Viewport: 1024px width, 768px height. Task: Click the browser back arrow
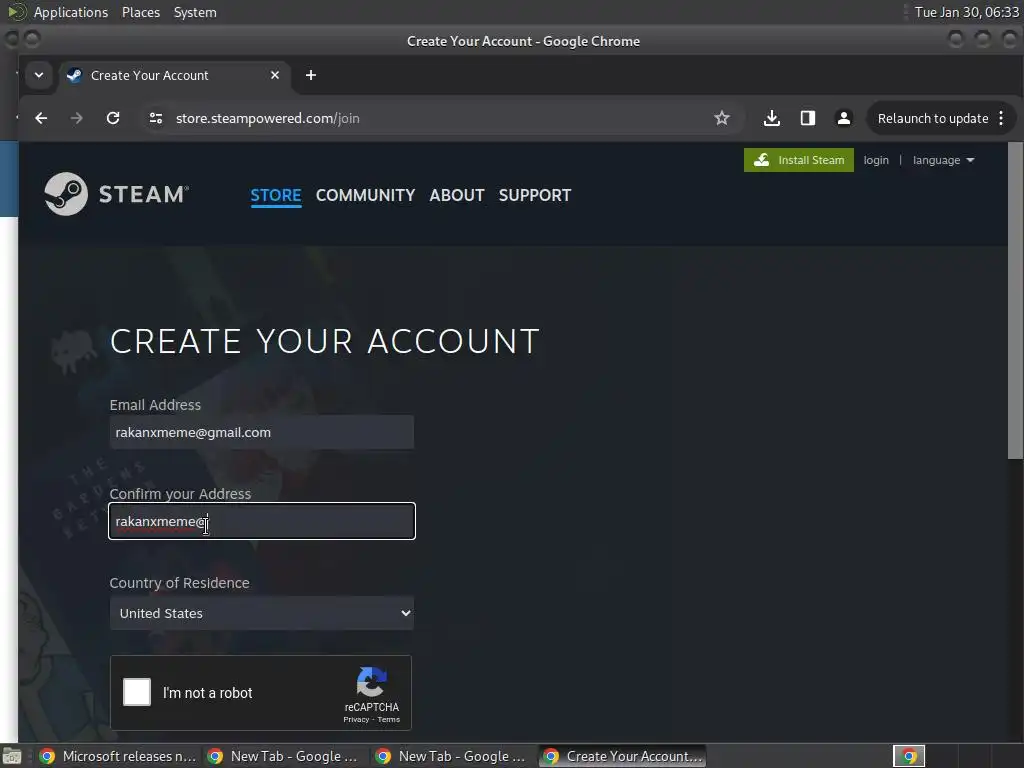(x=41, y=118)
